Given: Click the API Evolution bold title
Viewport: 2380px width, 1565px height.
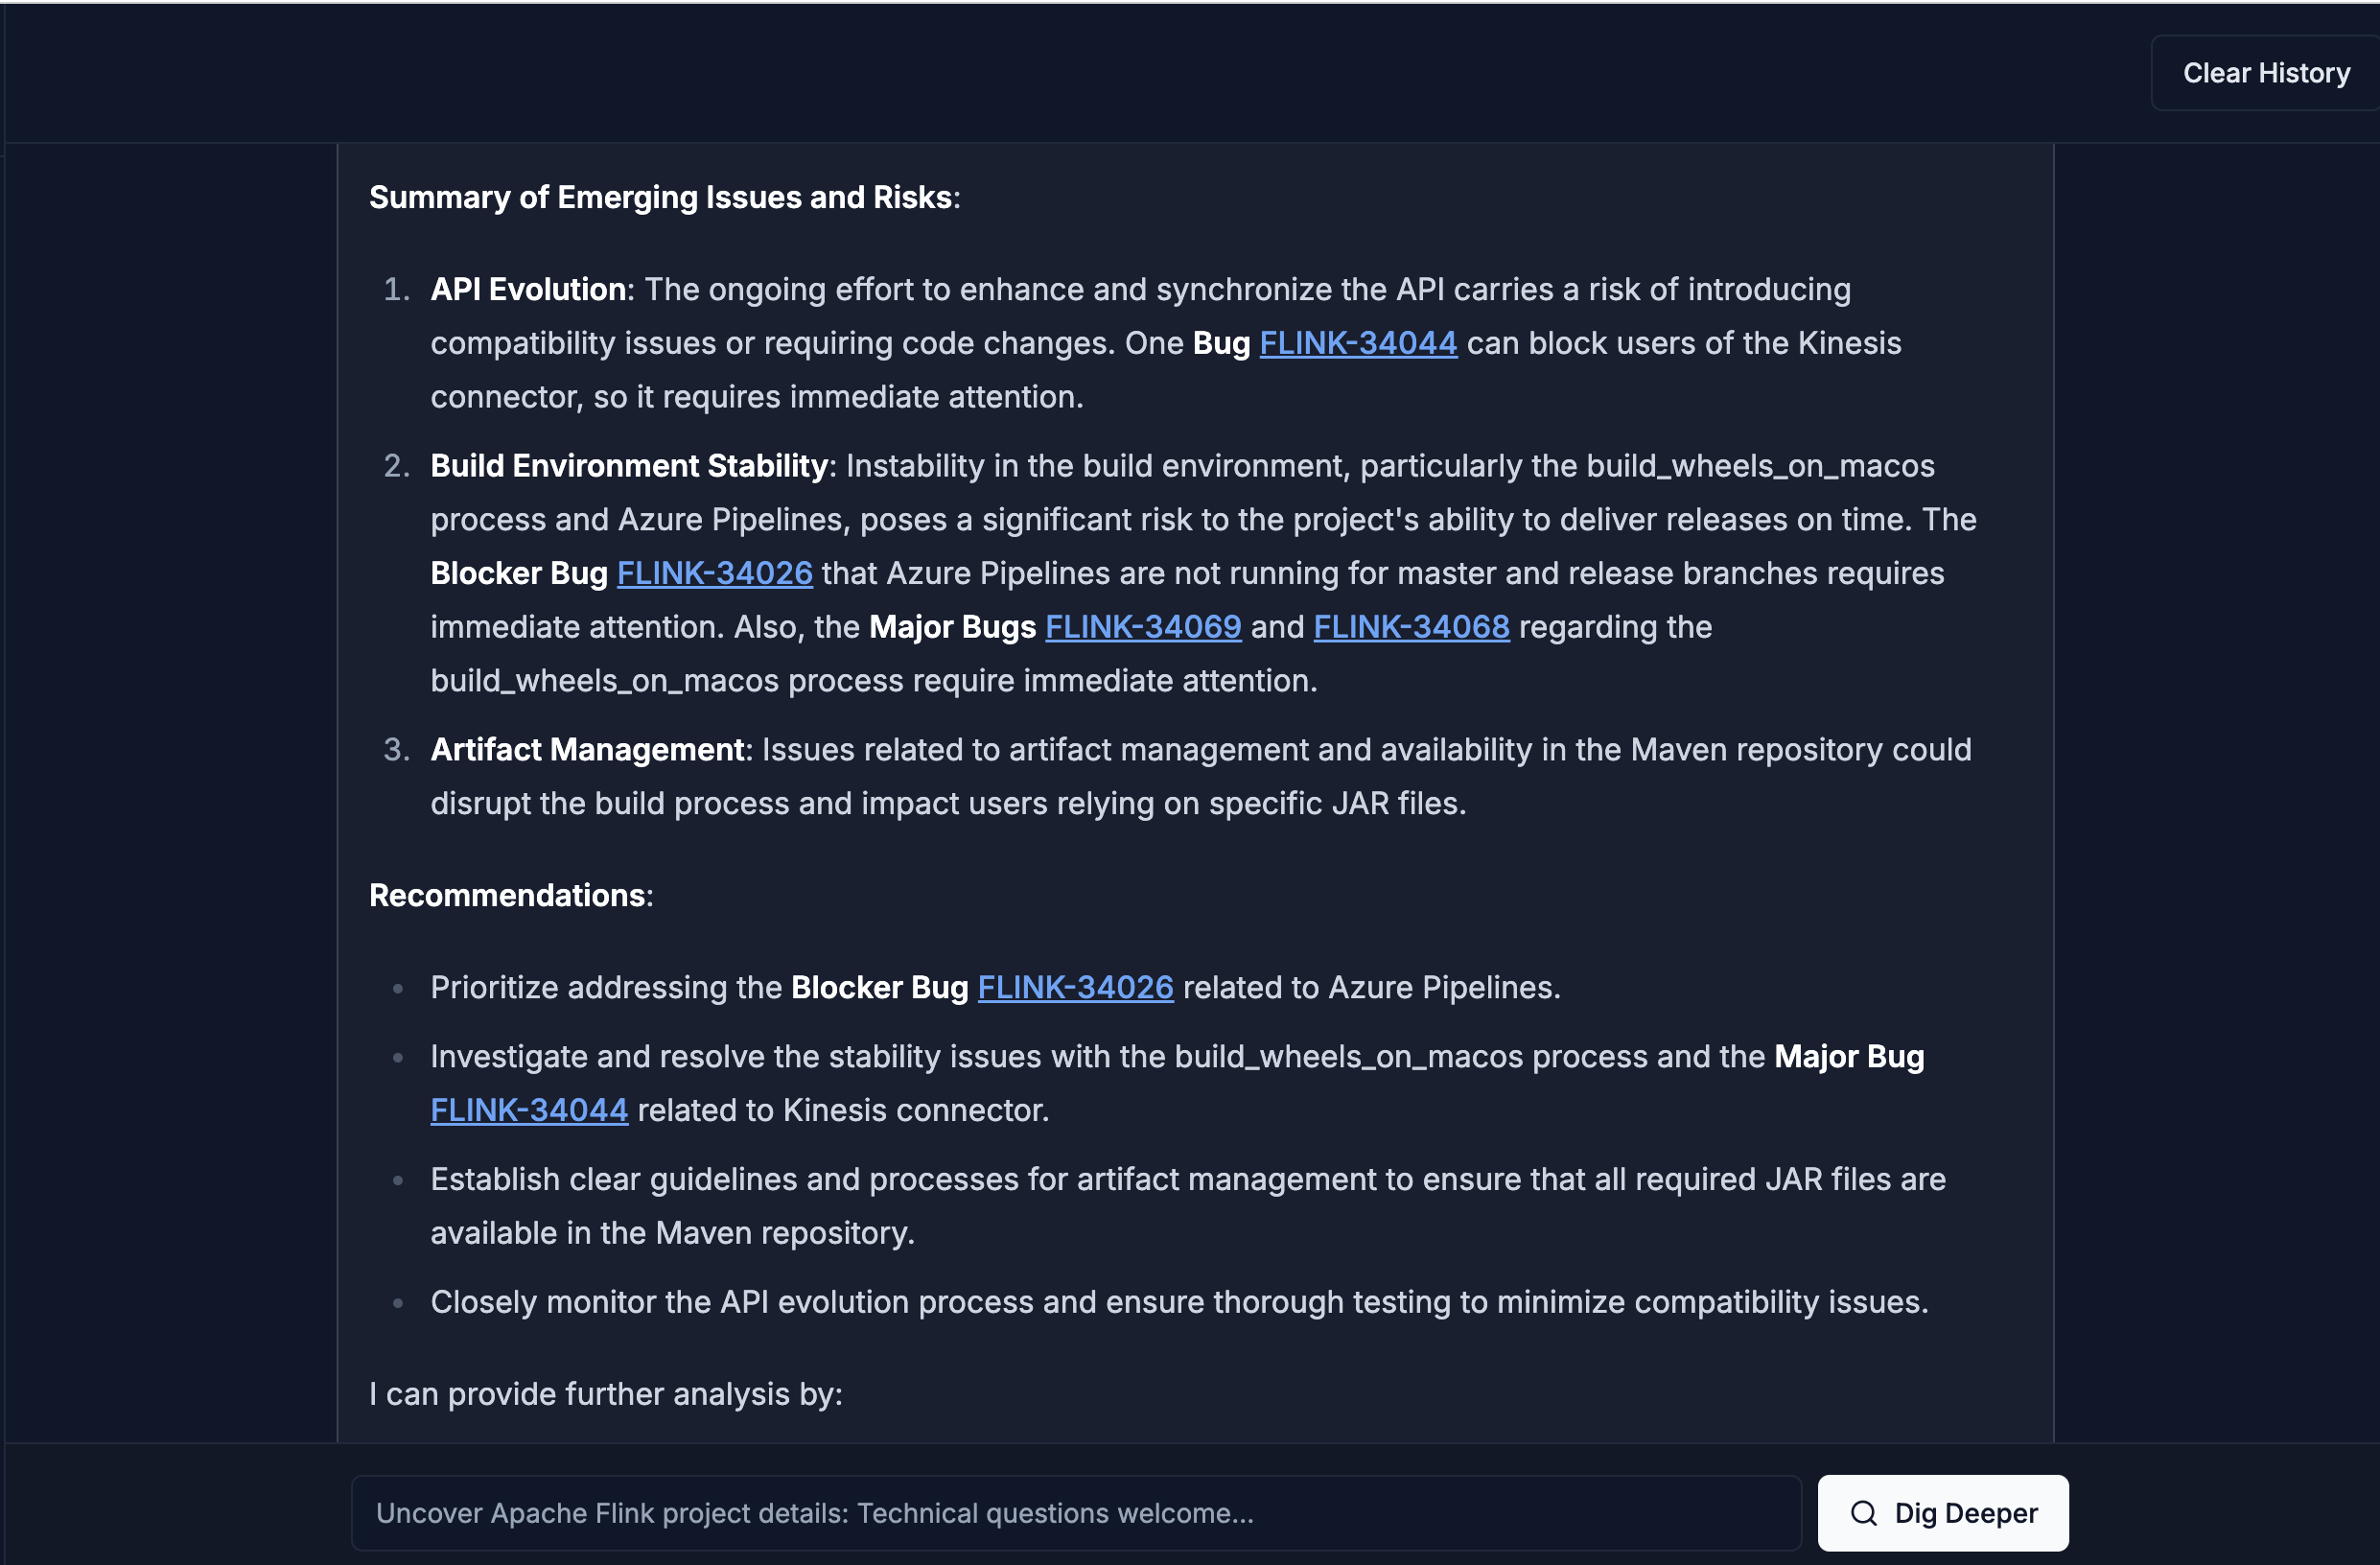Looking at the screenshot, I should [529, 290].
